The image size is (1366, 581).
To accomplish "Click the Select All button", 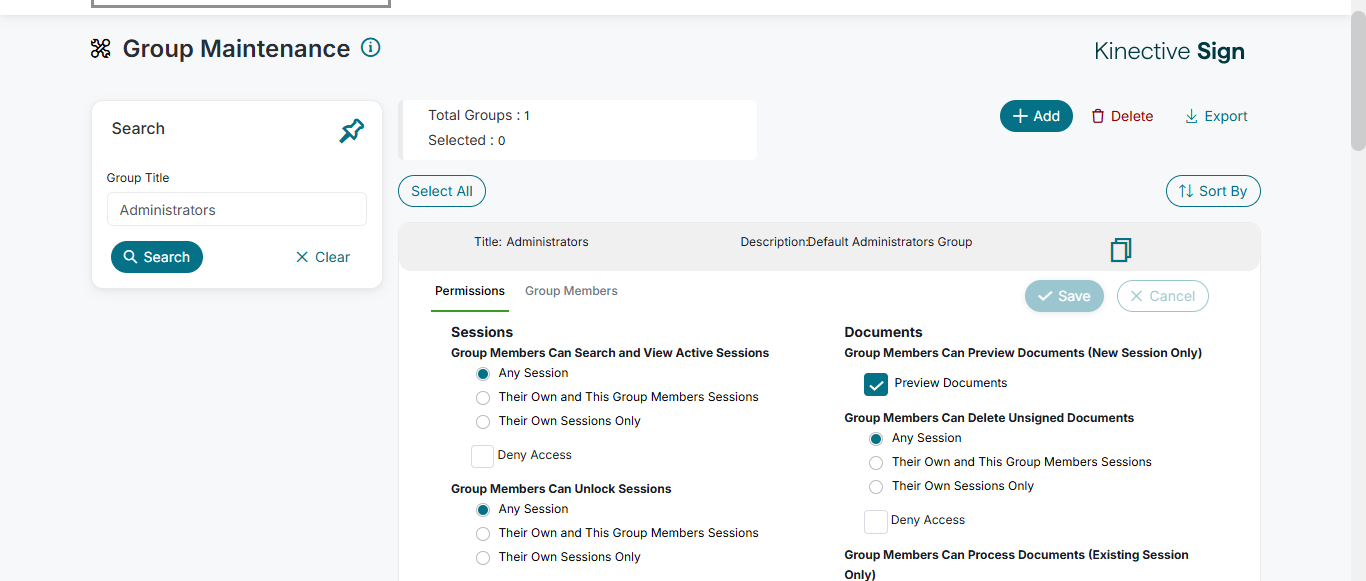I will [442, 191].
